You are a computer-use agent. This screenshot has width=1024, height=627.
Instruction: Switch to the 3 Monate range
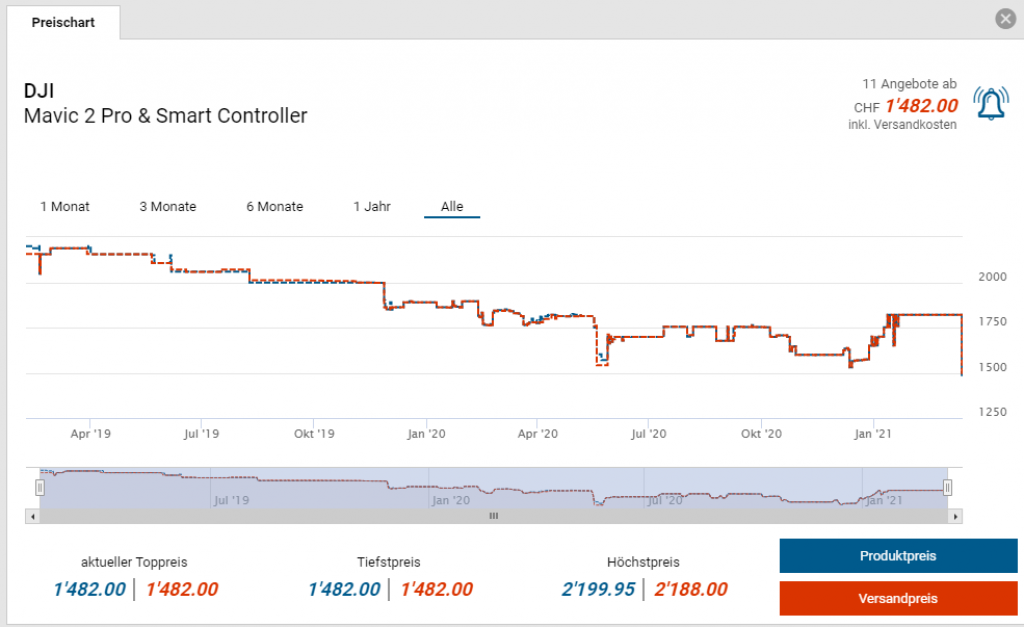[167, 207]
